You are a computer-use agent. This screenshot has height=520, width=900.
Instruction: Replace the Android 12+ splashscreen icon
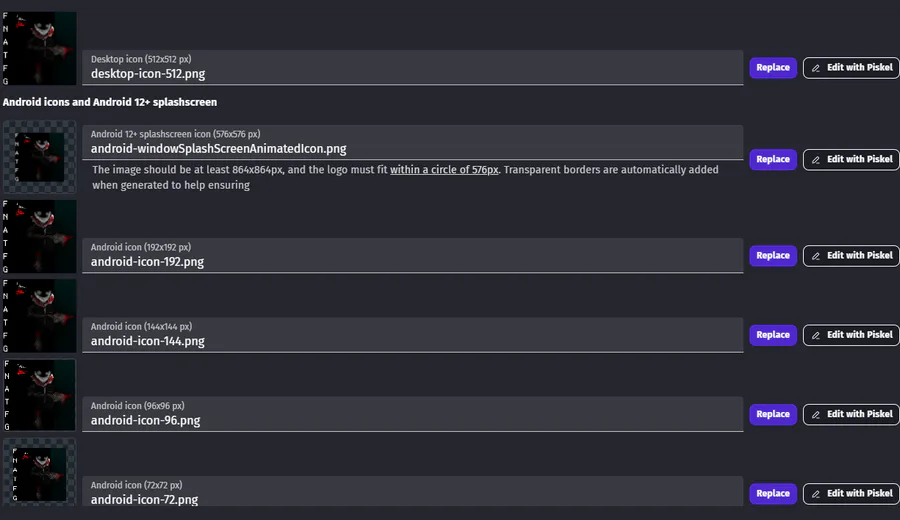pyautogui.click(x=772, y=159)
